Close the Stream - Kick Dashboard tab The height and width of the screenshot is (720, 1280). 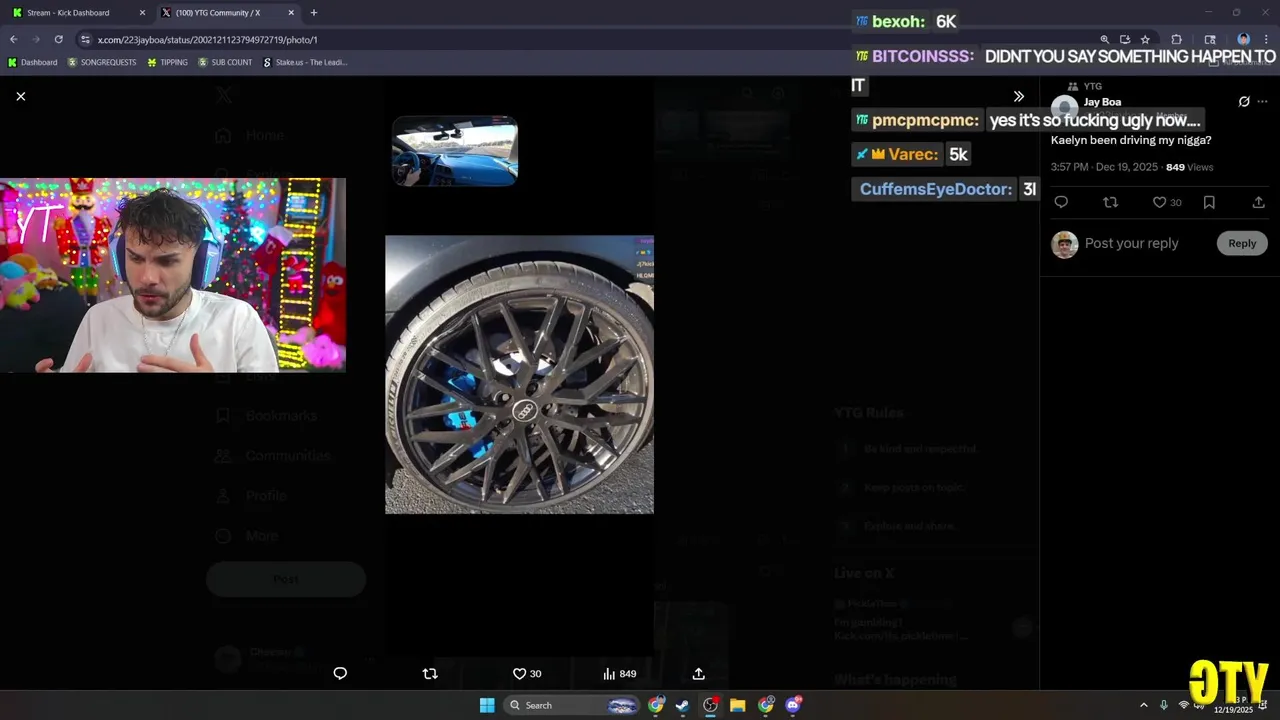coord(141,13)
